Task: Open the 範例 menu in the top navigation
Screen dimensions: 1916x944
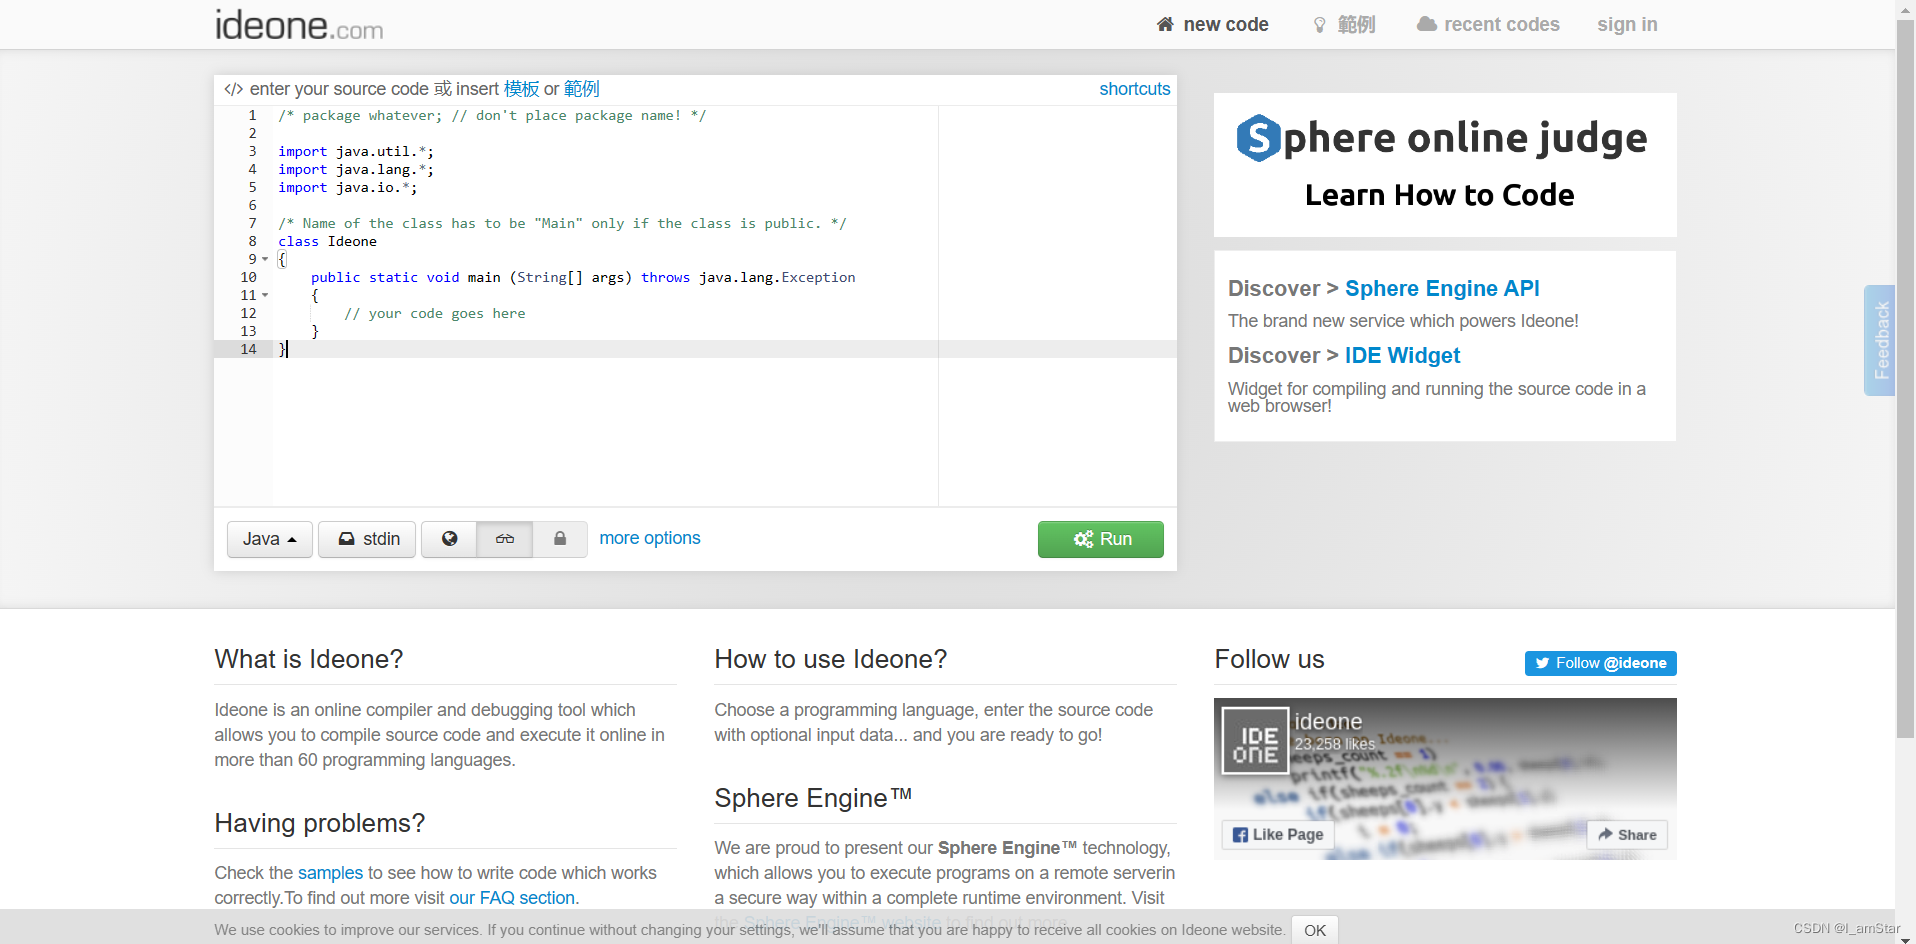Action: [1344, 24]
